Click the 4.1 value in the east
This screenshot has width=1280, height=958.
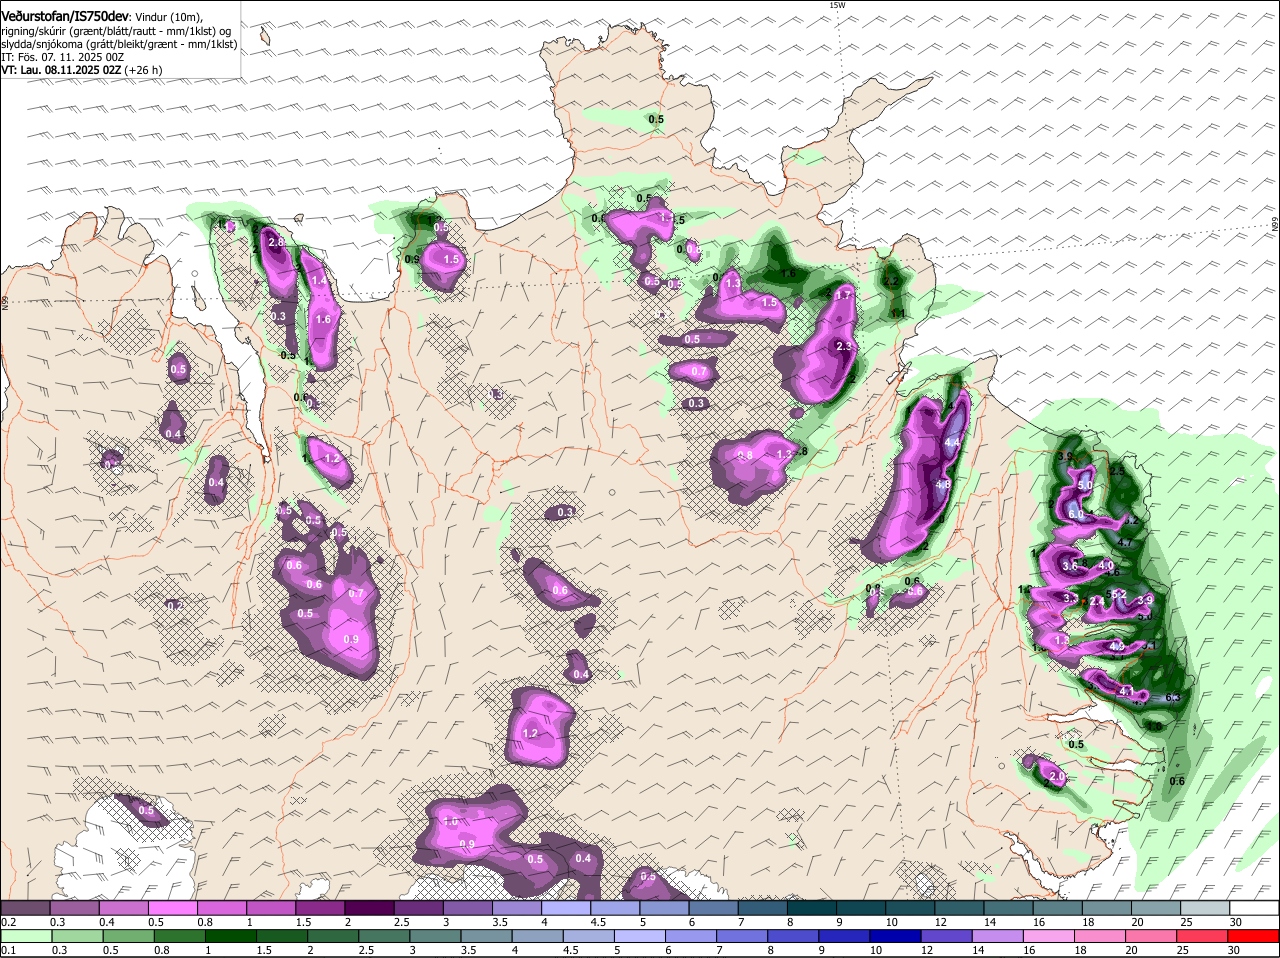pyautogui.click(x=1125, y=691)
